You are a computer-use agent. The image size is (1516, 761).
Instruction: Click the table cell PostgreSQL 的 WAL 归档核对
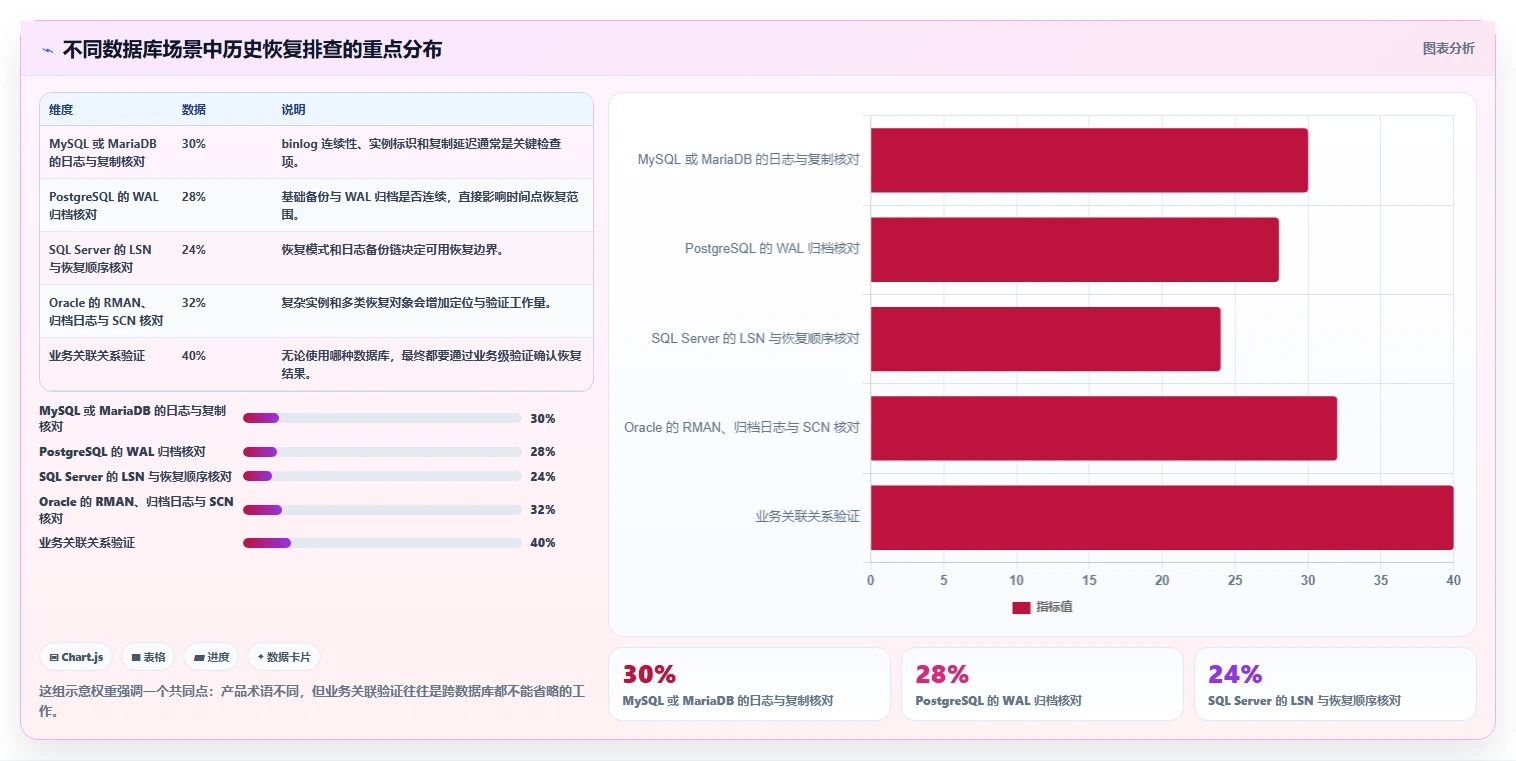105,205
